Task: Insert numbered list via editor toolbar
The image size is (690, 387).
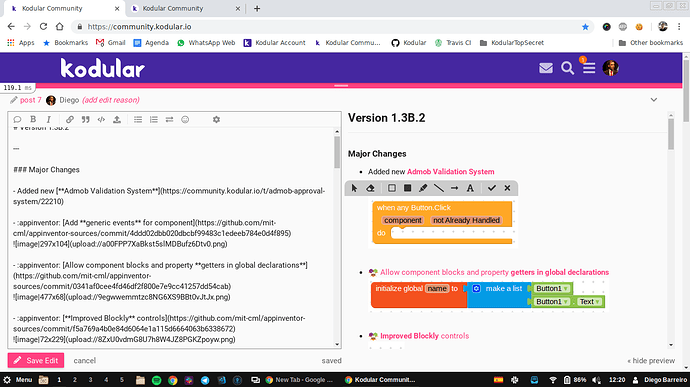Action: pos(154,119)
